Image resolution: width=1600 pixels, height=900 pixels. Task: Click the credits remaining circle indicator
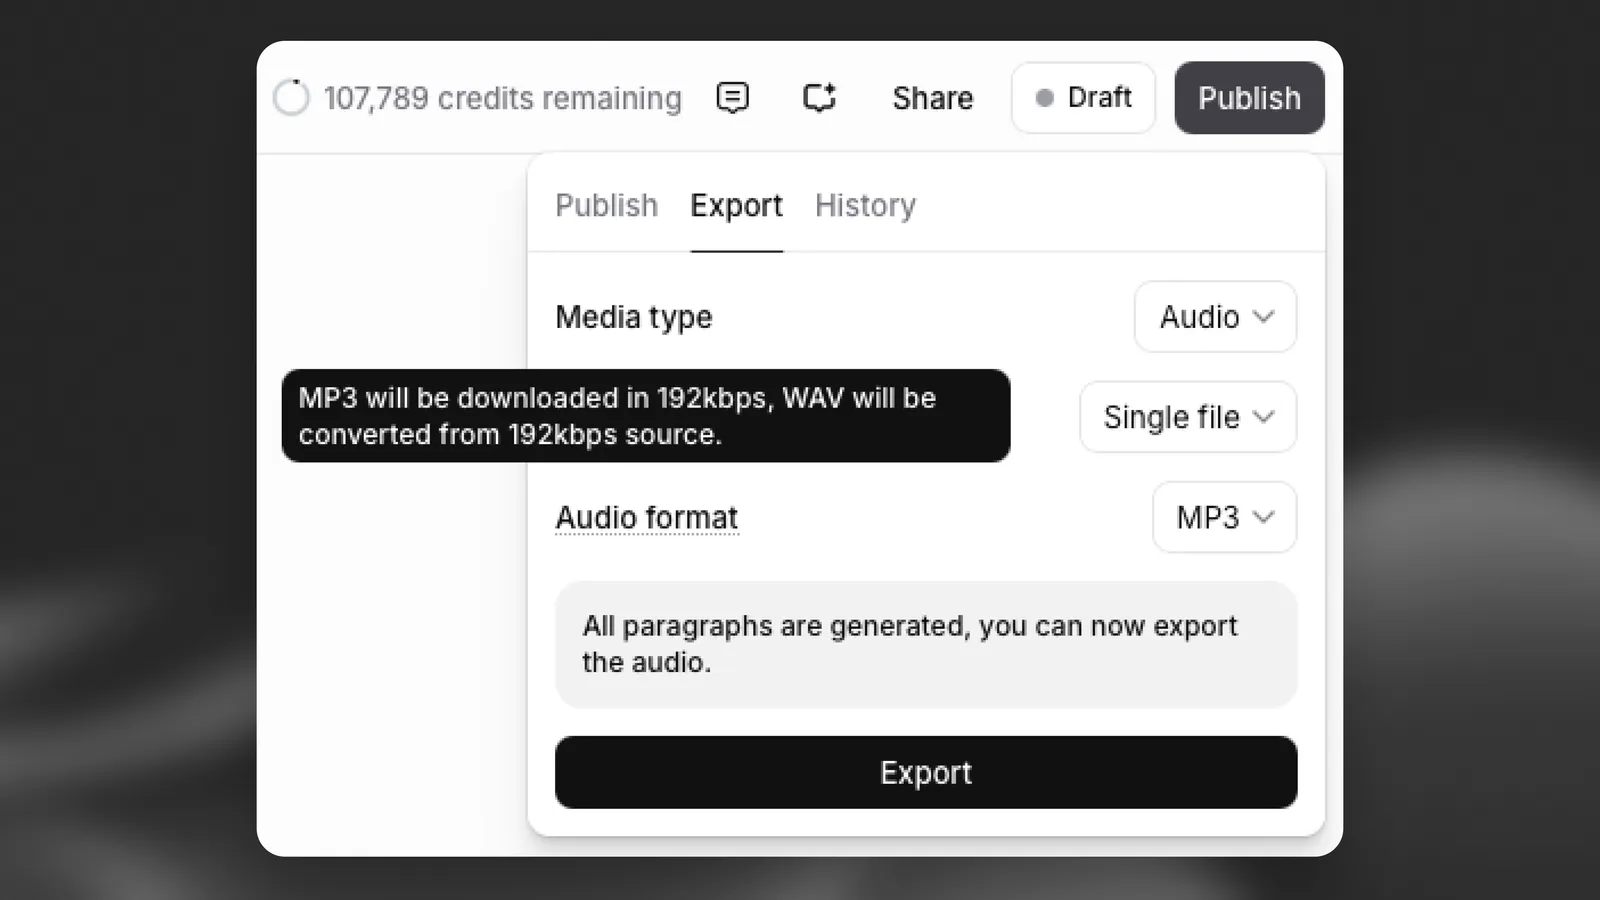pos(292,98)
